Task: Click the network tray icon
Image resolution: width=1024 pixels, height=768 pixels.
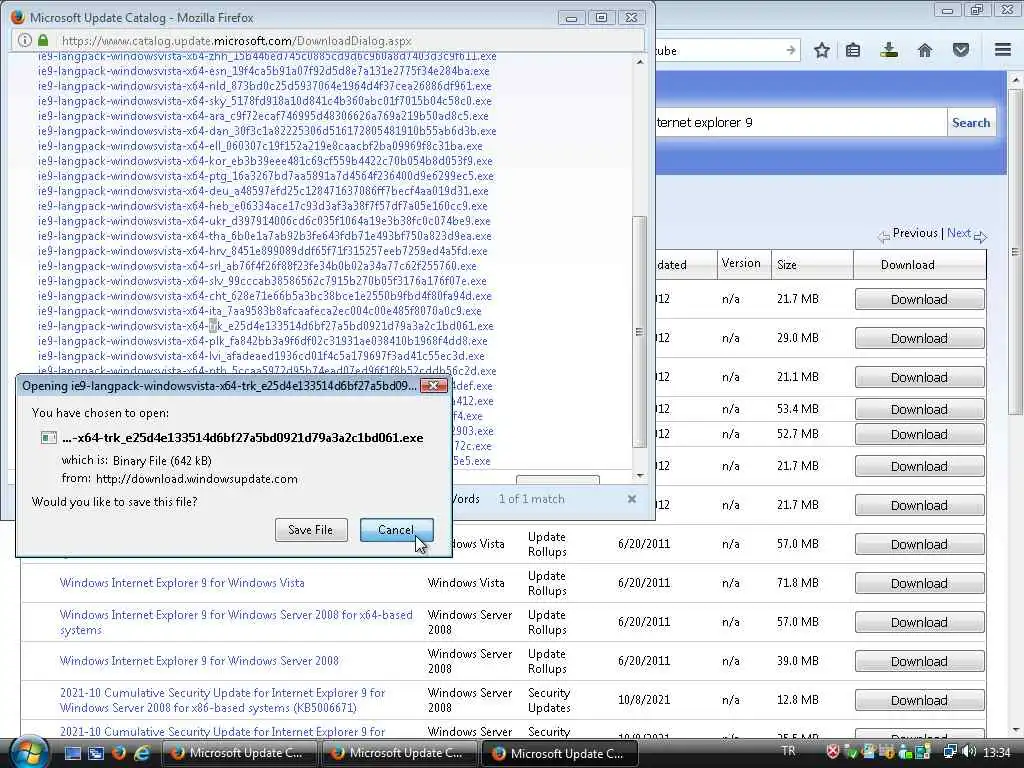Action: pyautogui.click(x=950, y=752)
